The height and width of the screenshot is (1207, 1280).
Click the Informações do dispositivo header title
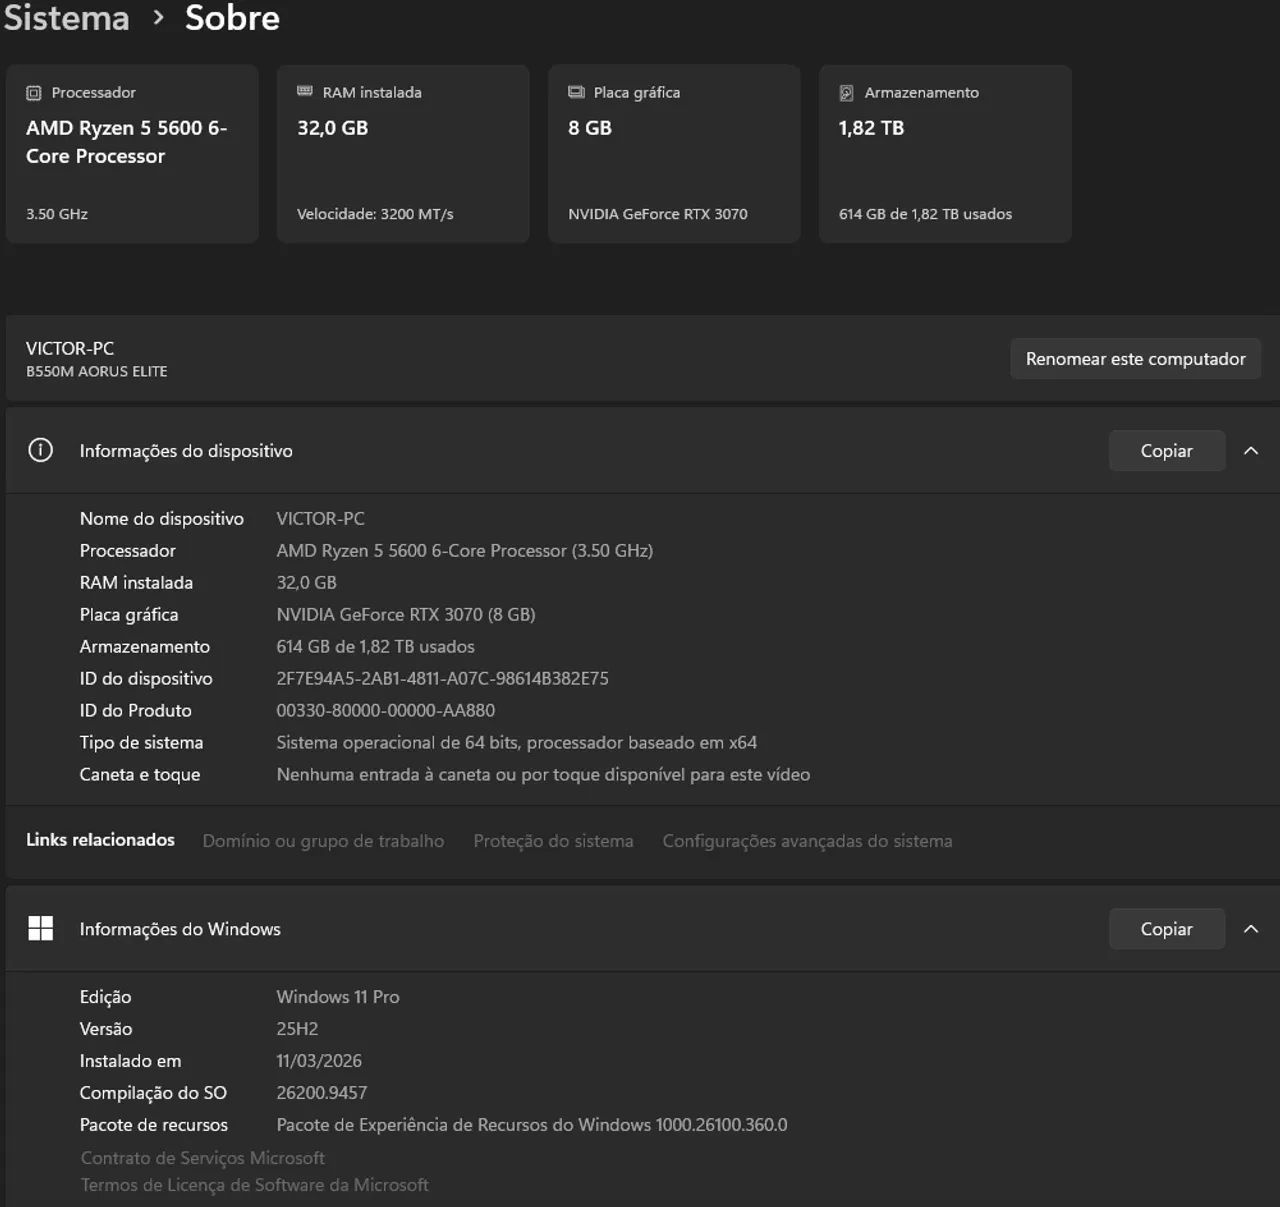[x=186, y=451]
